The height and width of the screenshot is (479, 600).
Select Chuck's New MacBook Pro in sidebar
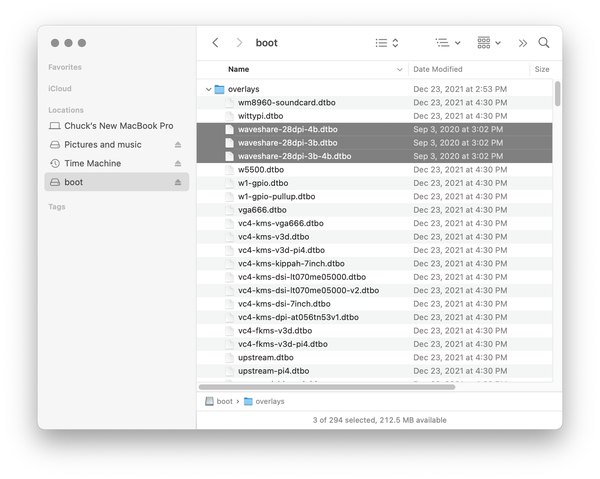tap(117, 126)
